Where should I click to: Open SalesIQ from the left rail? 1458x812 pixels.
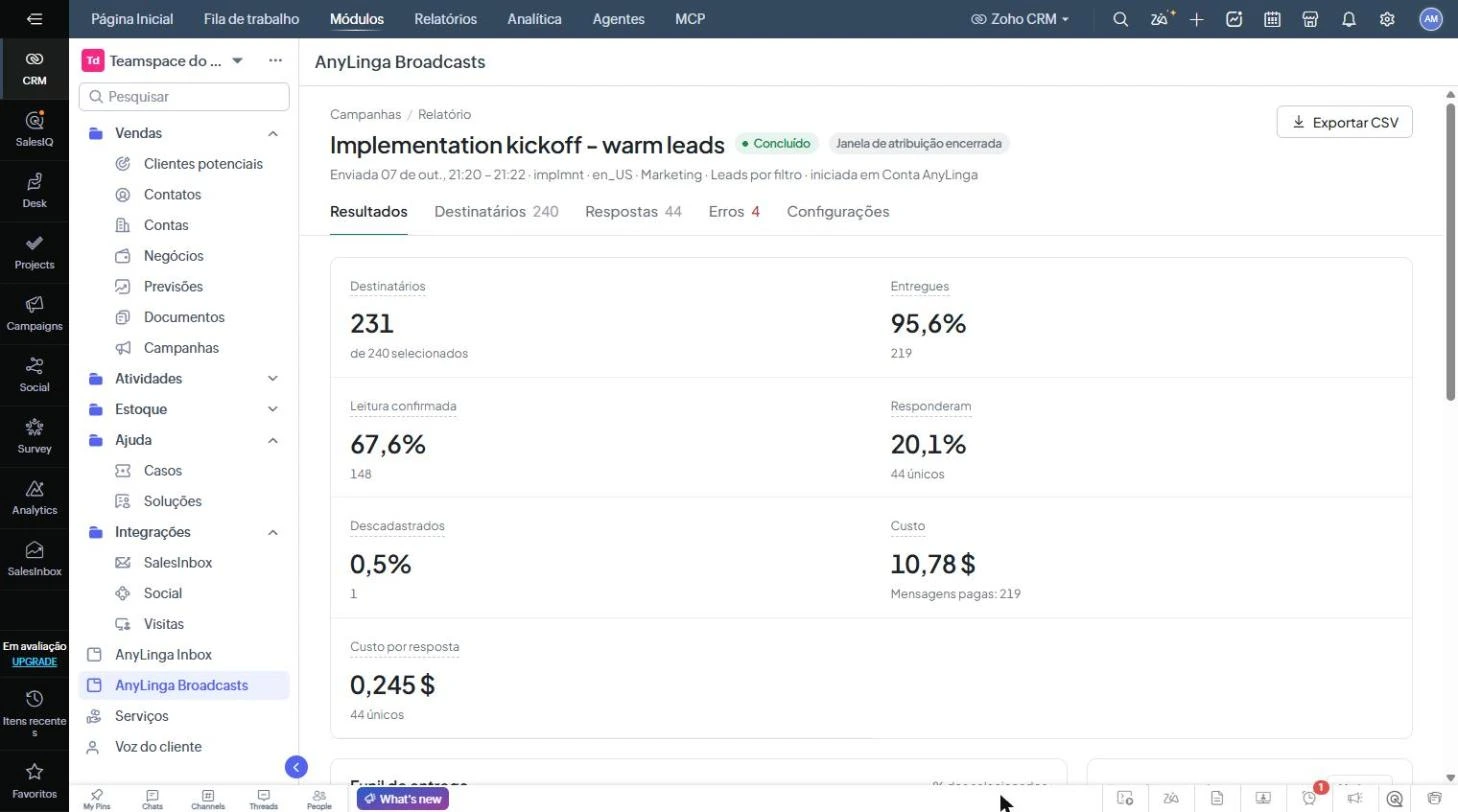[x=34, y=128]
